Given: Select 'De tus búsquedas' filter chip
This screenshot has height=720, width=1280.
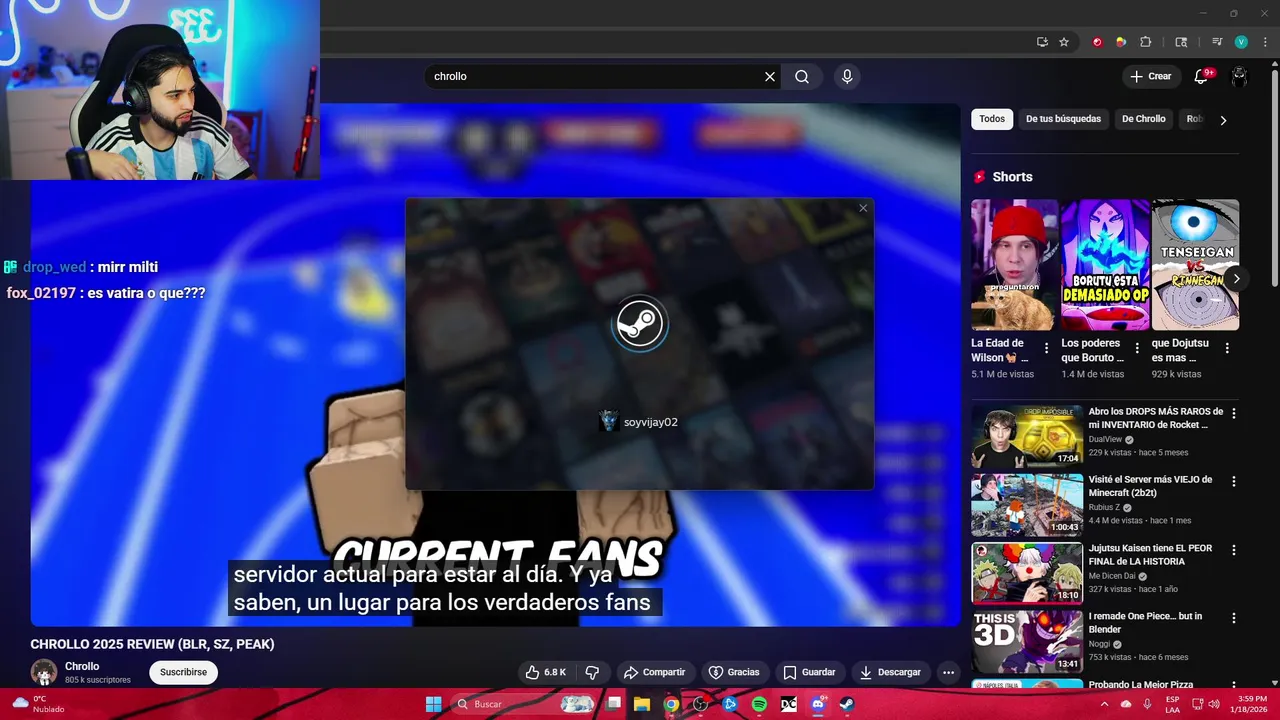Looking at the screenshot, I should (x=1063, y=119).
